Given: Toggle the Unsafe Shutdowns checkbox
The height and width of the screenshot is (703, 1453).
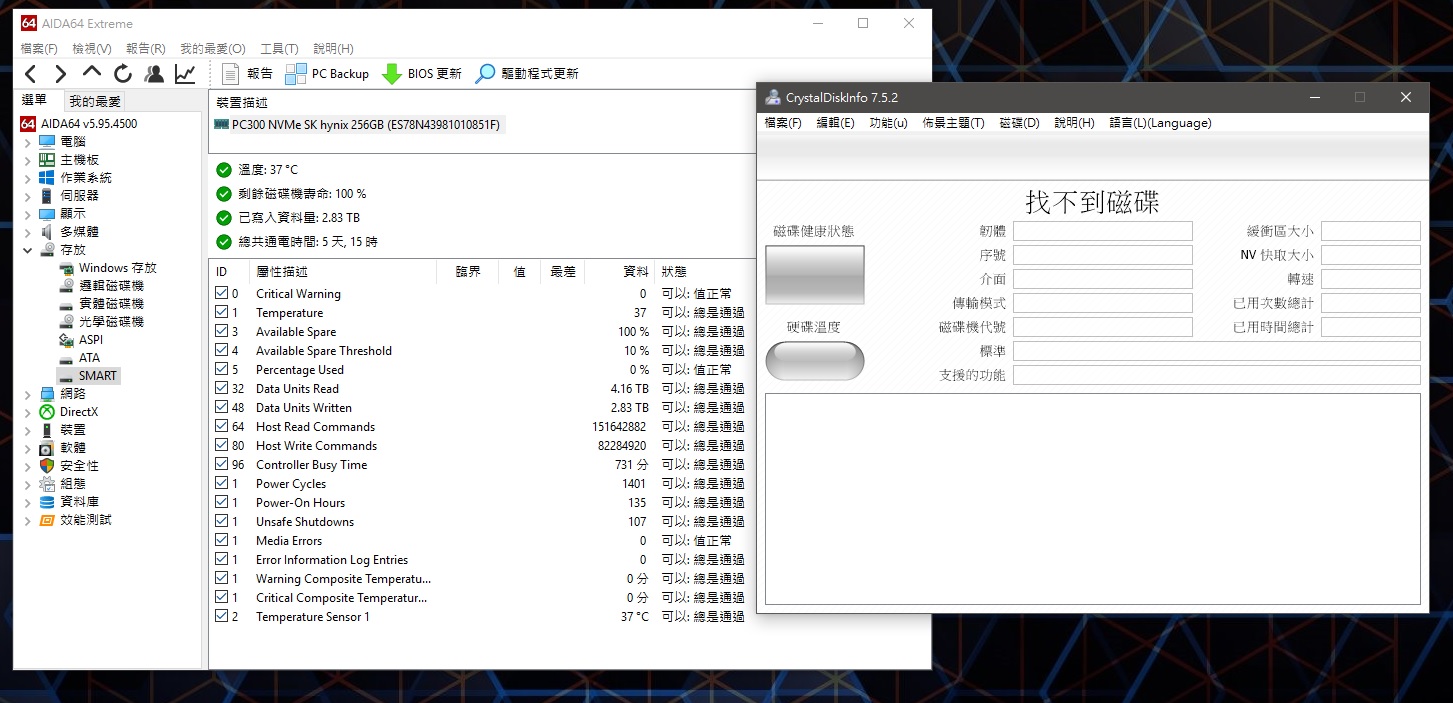Looking at the screenshot, I should (x=222, y=522).
